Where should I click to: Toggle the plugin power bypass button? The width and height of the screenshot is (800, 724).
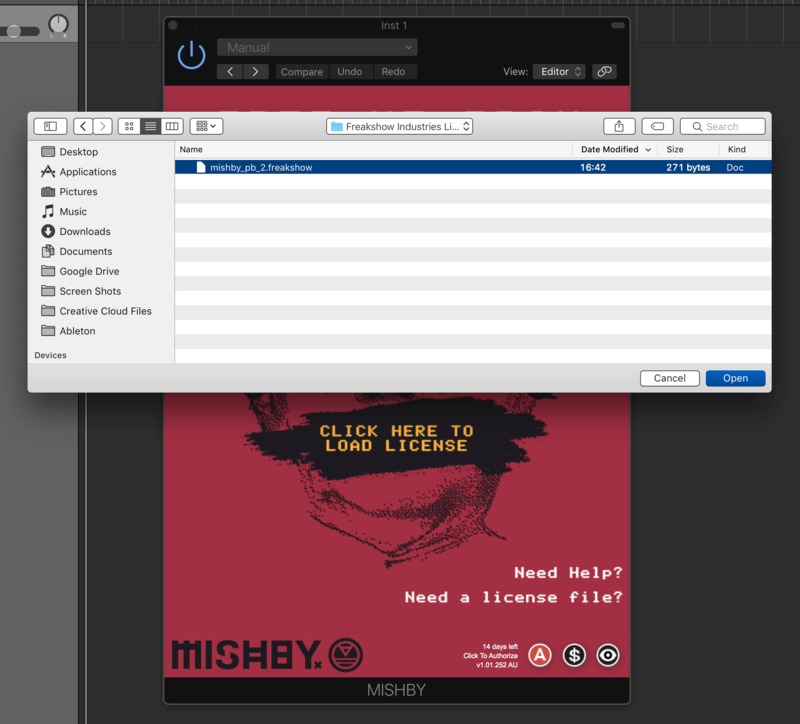pos(191,55)
